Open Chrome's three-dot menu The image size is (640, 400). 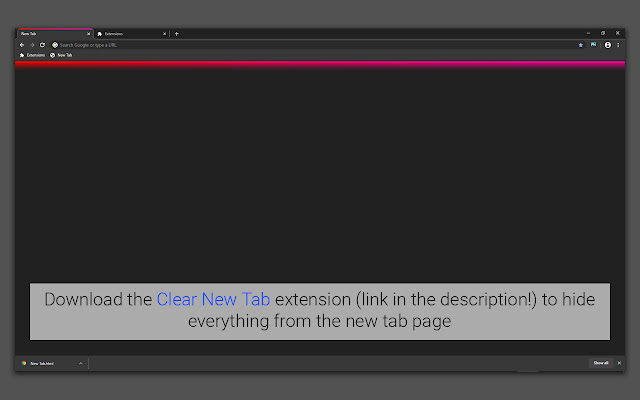(x=618, y=45)
